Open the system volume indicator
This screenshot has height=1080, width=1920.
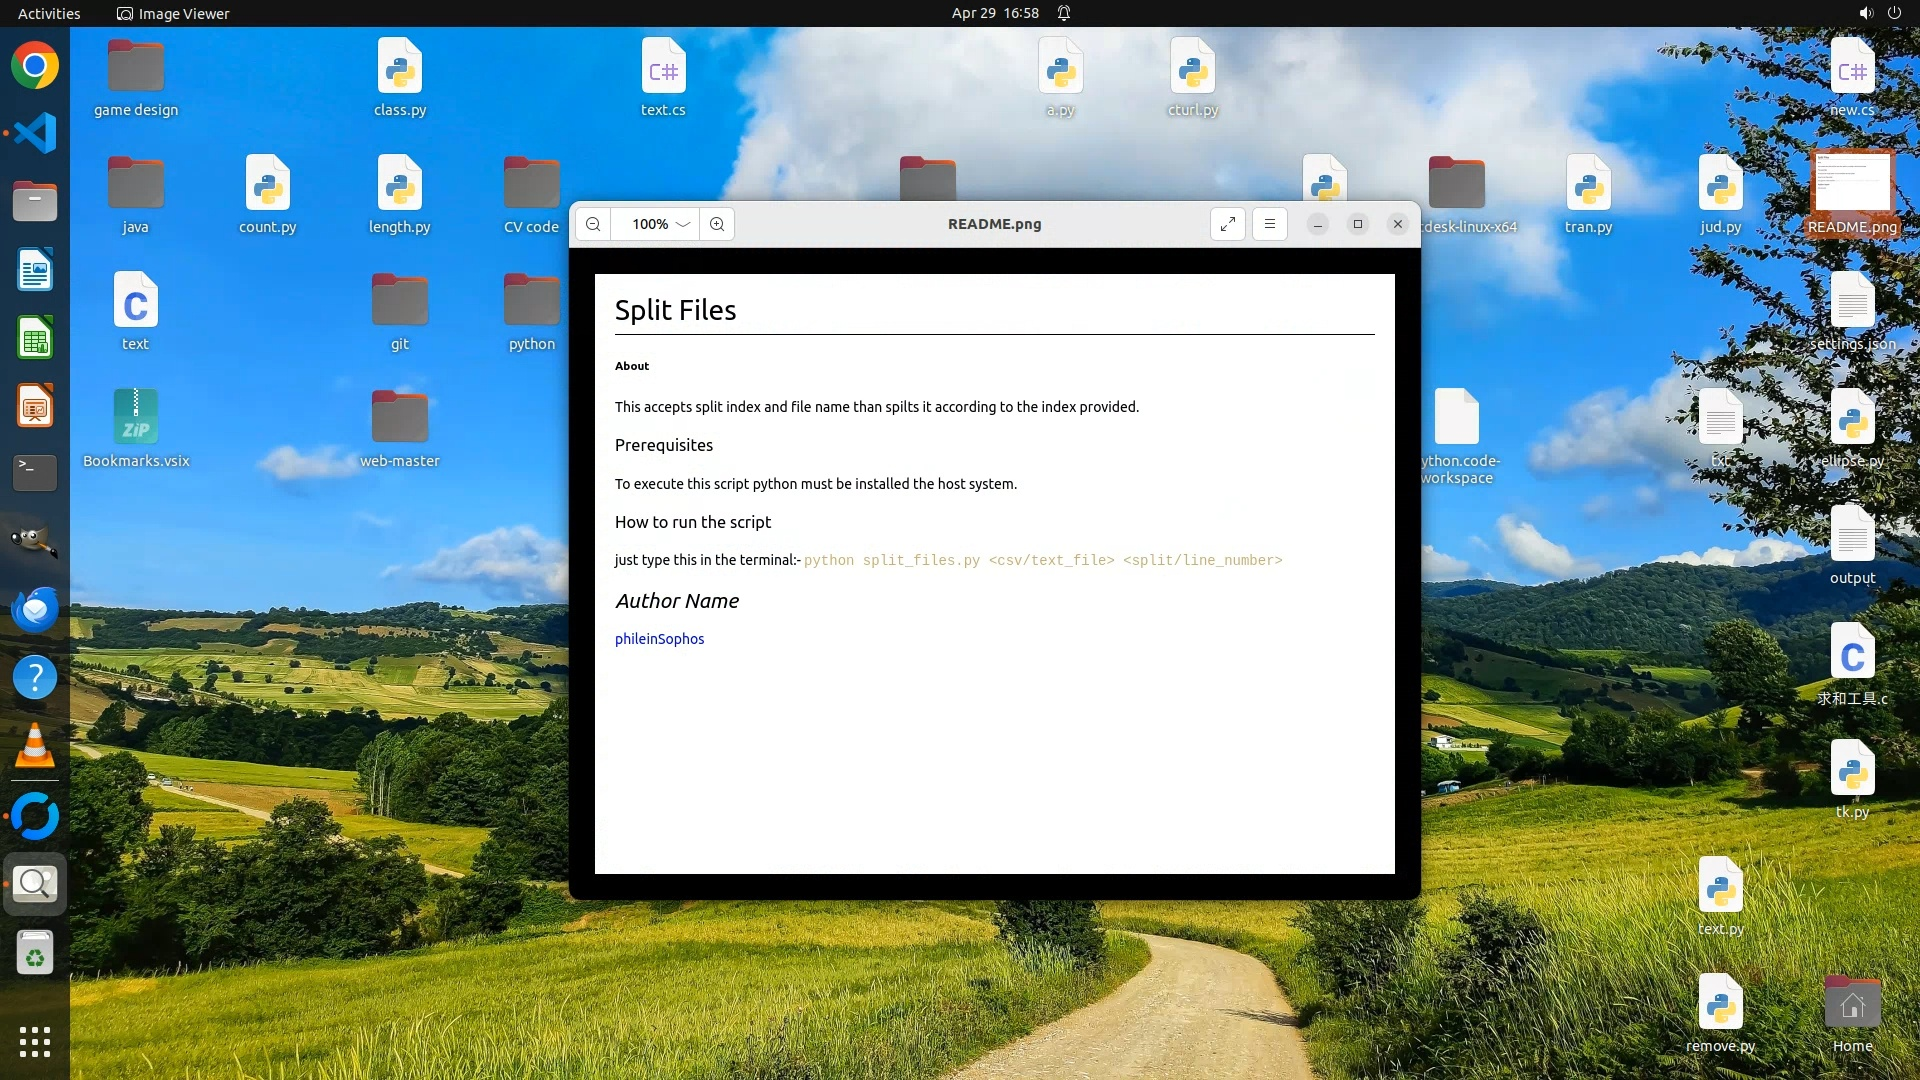tap(1865, 13)
